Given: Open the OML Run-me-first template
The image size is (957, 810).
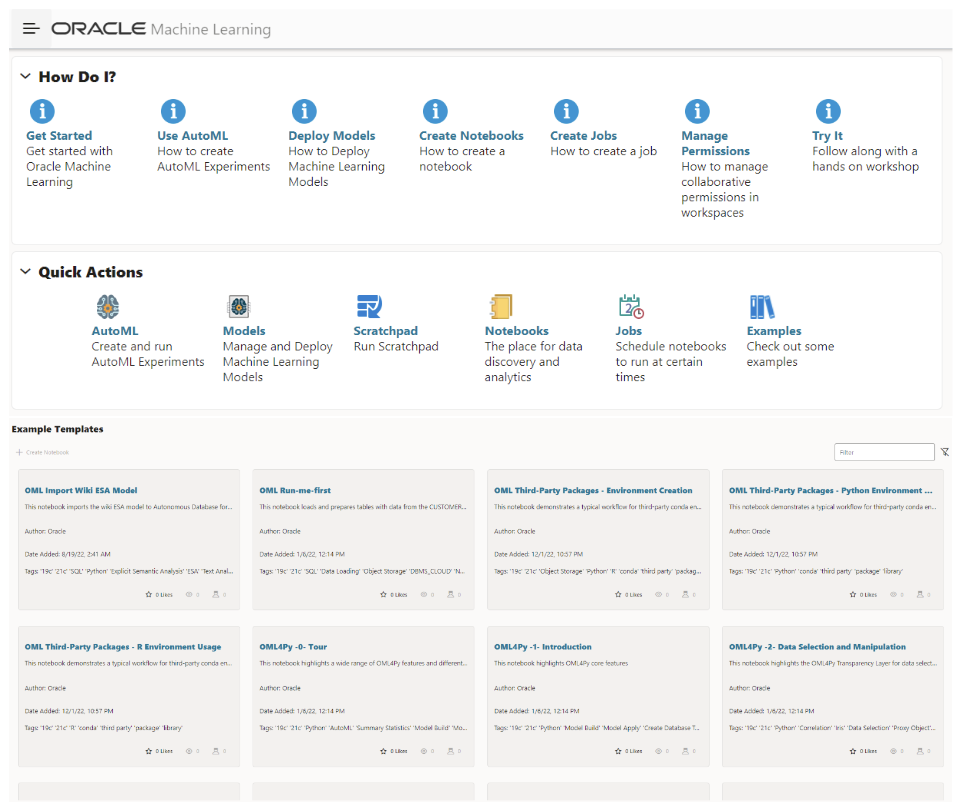Looking at the screenshot, I should pos(295,490).
